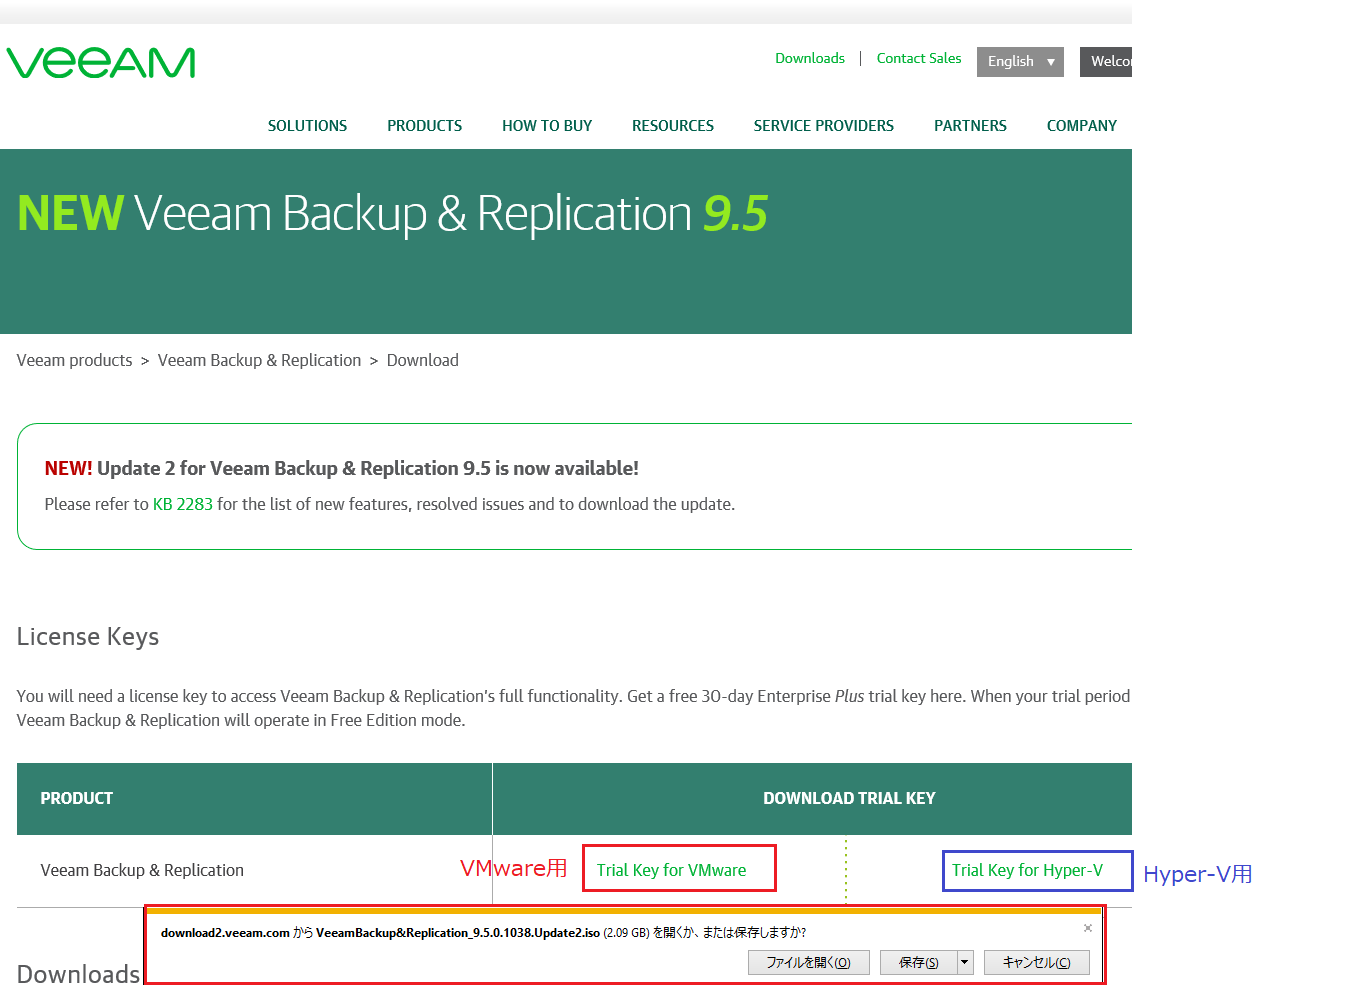This screenshot has height=987, width=1366.
Task: Open the save options dropdown arrow
Action: (965, 962)
